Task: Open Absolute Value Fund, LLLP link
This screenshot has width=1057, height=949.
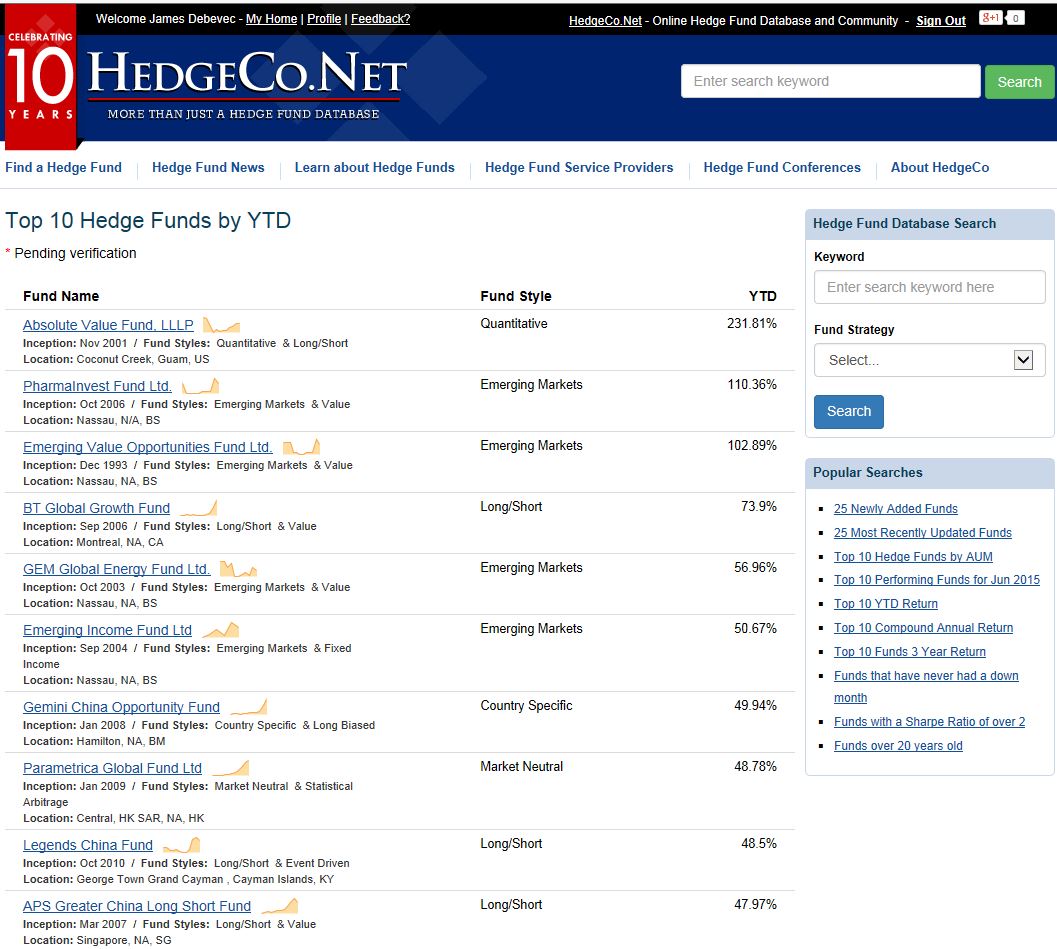Action: (108, 325)
